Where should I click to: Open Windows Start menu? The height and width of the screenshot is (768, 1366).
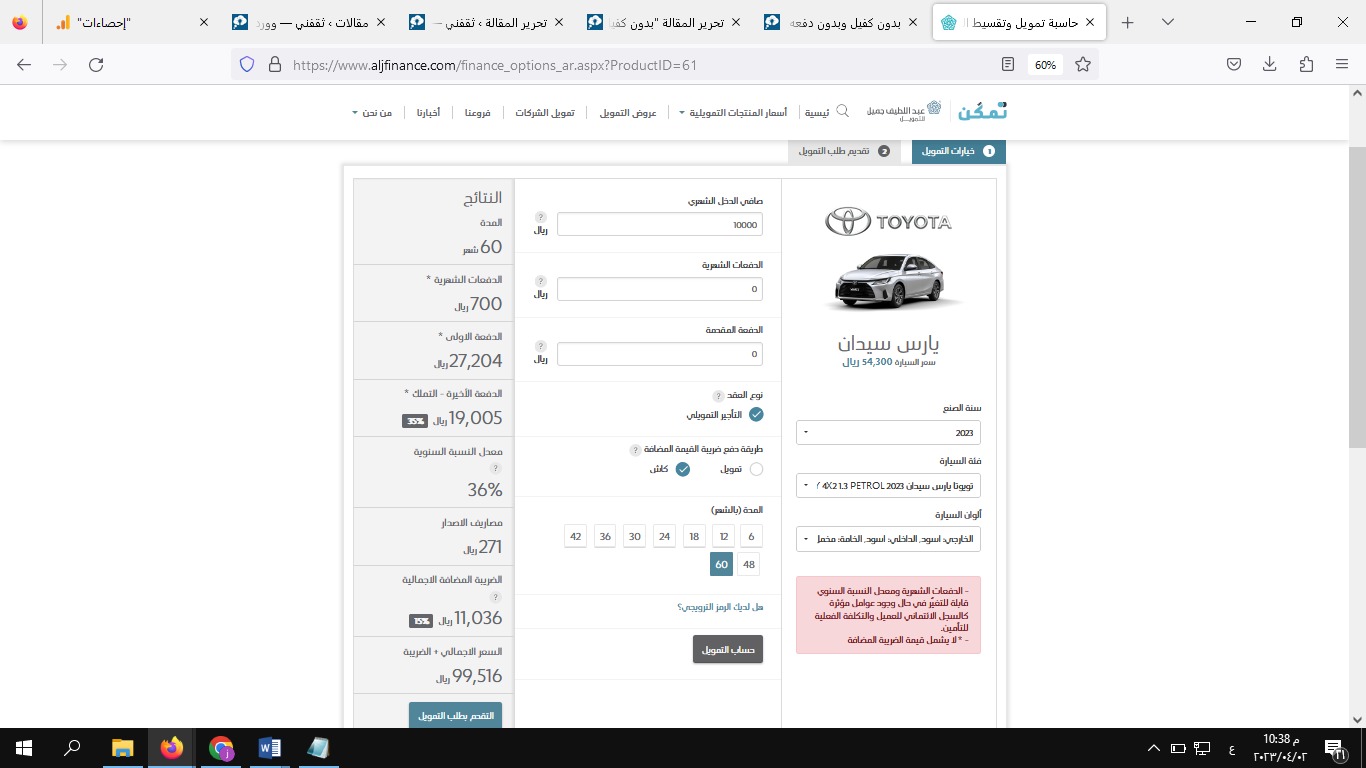coord(23,747)
